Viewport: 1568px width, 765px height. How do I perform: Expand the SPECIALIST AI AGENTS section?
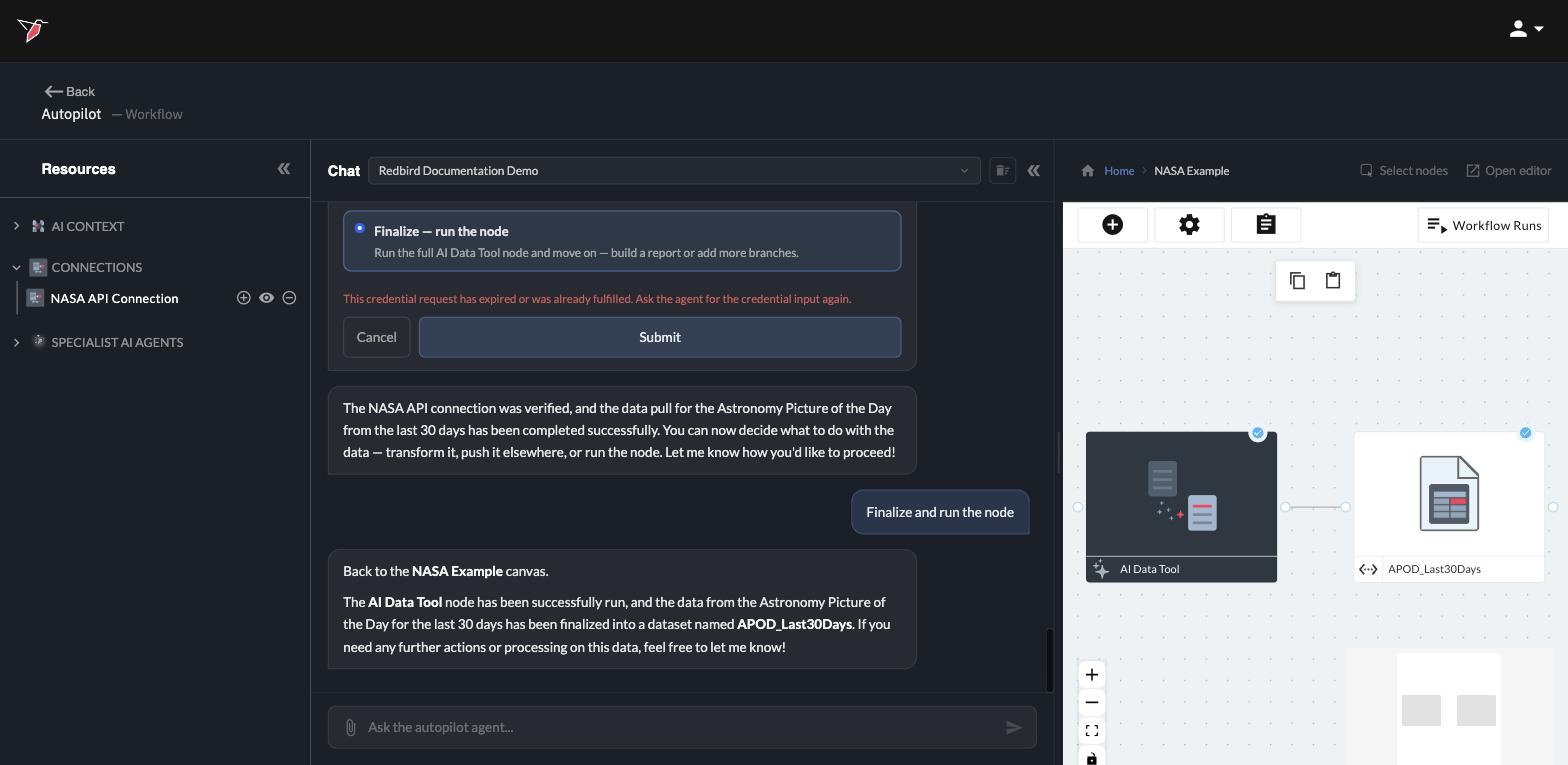(16, 342)
